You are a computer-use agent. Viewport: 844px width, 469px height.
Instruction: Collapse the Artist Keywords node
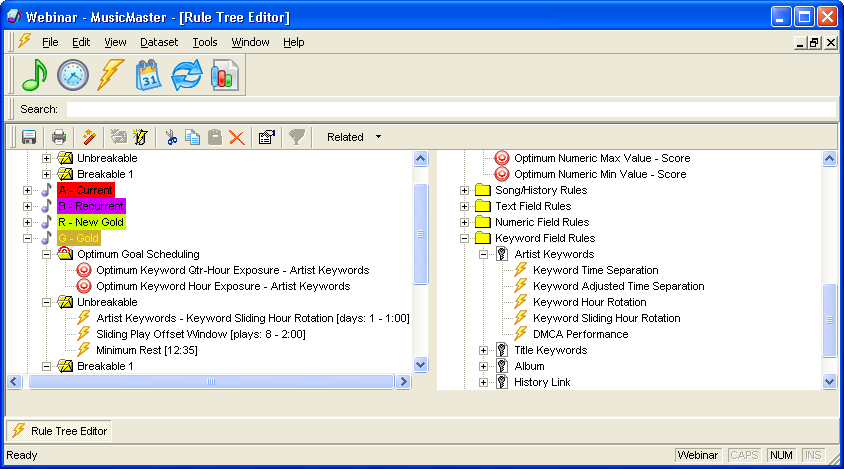pos(484,254)
